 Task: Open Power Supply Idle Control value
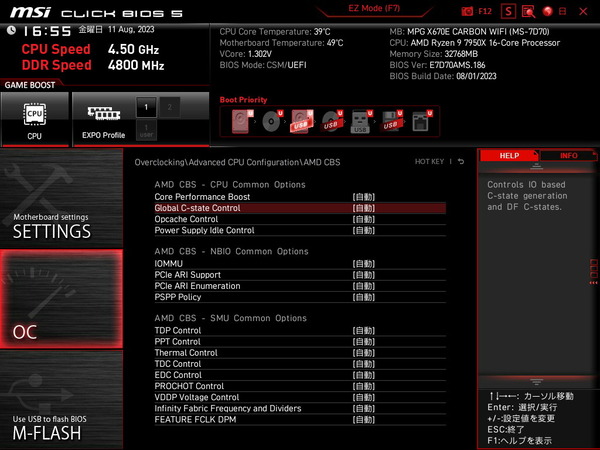click(x=364, y=230)
